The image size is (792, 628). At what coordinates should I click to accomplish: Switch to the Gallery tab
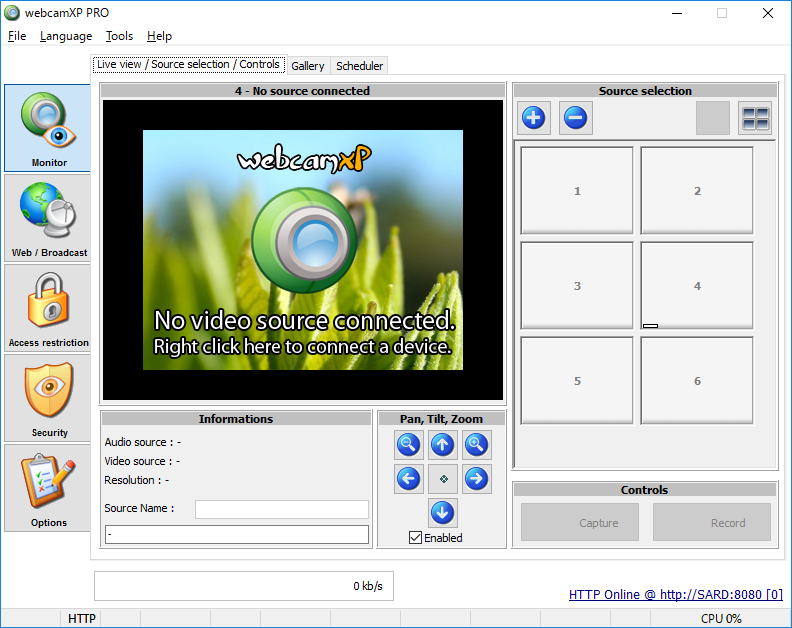[x=308, y=66]
